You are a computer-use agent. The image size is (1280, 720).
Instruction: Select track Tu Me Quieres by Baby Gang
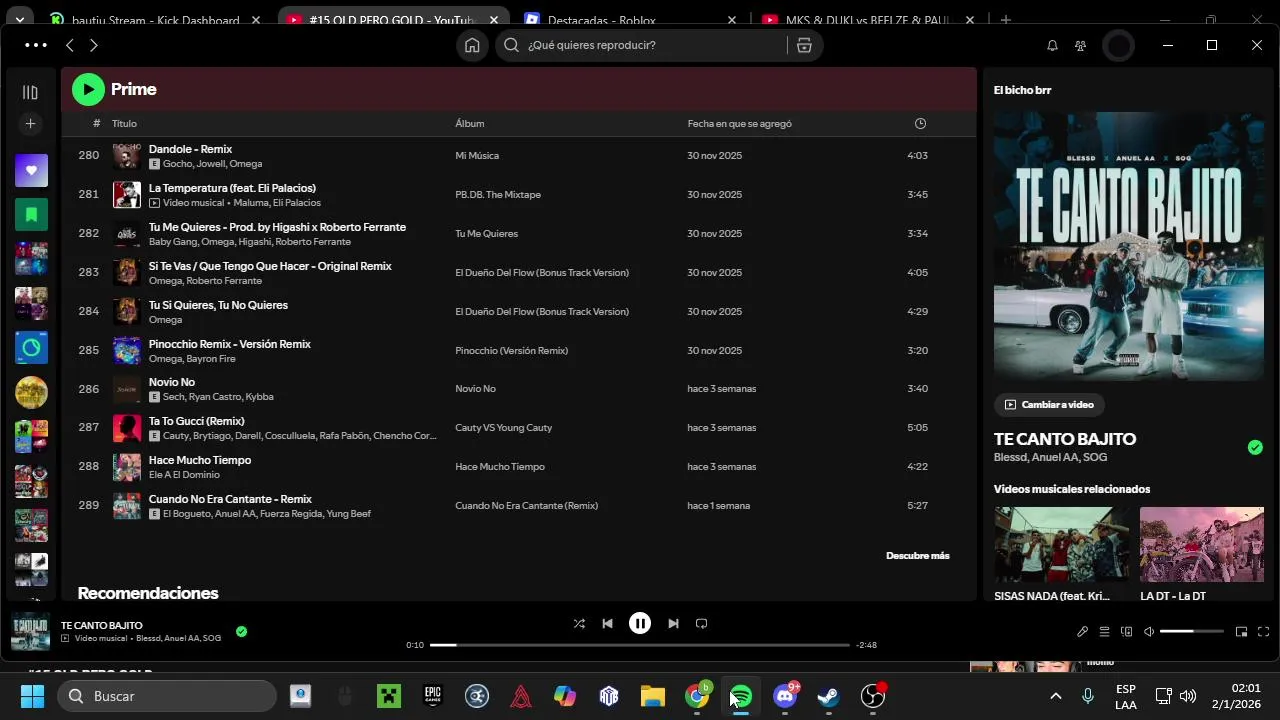pos(277,227)
